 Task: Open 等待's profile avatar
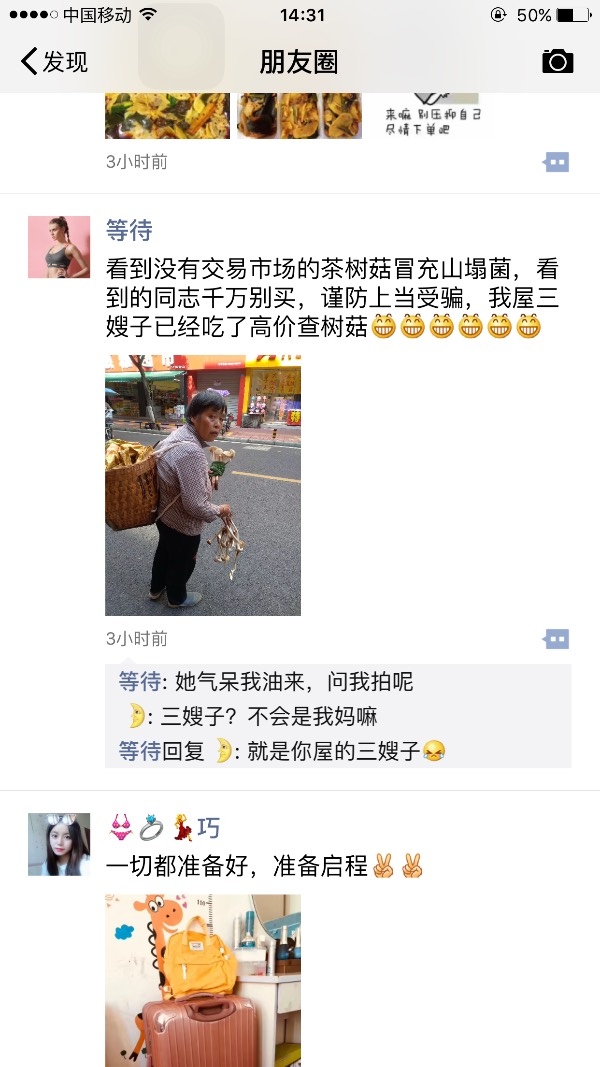click(59, 246)
